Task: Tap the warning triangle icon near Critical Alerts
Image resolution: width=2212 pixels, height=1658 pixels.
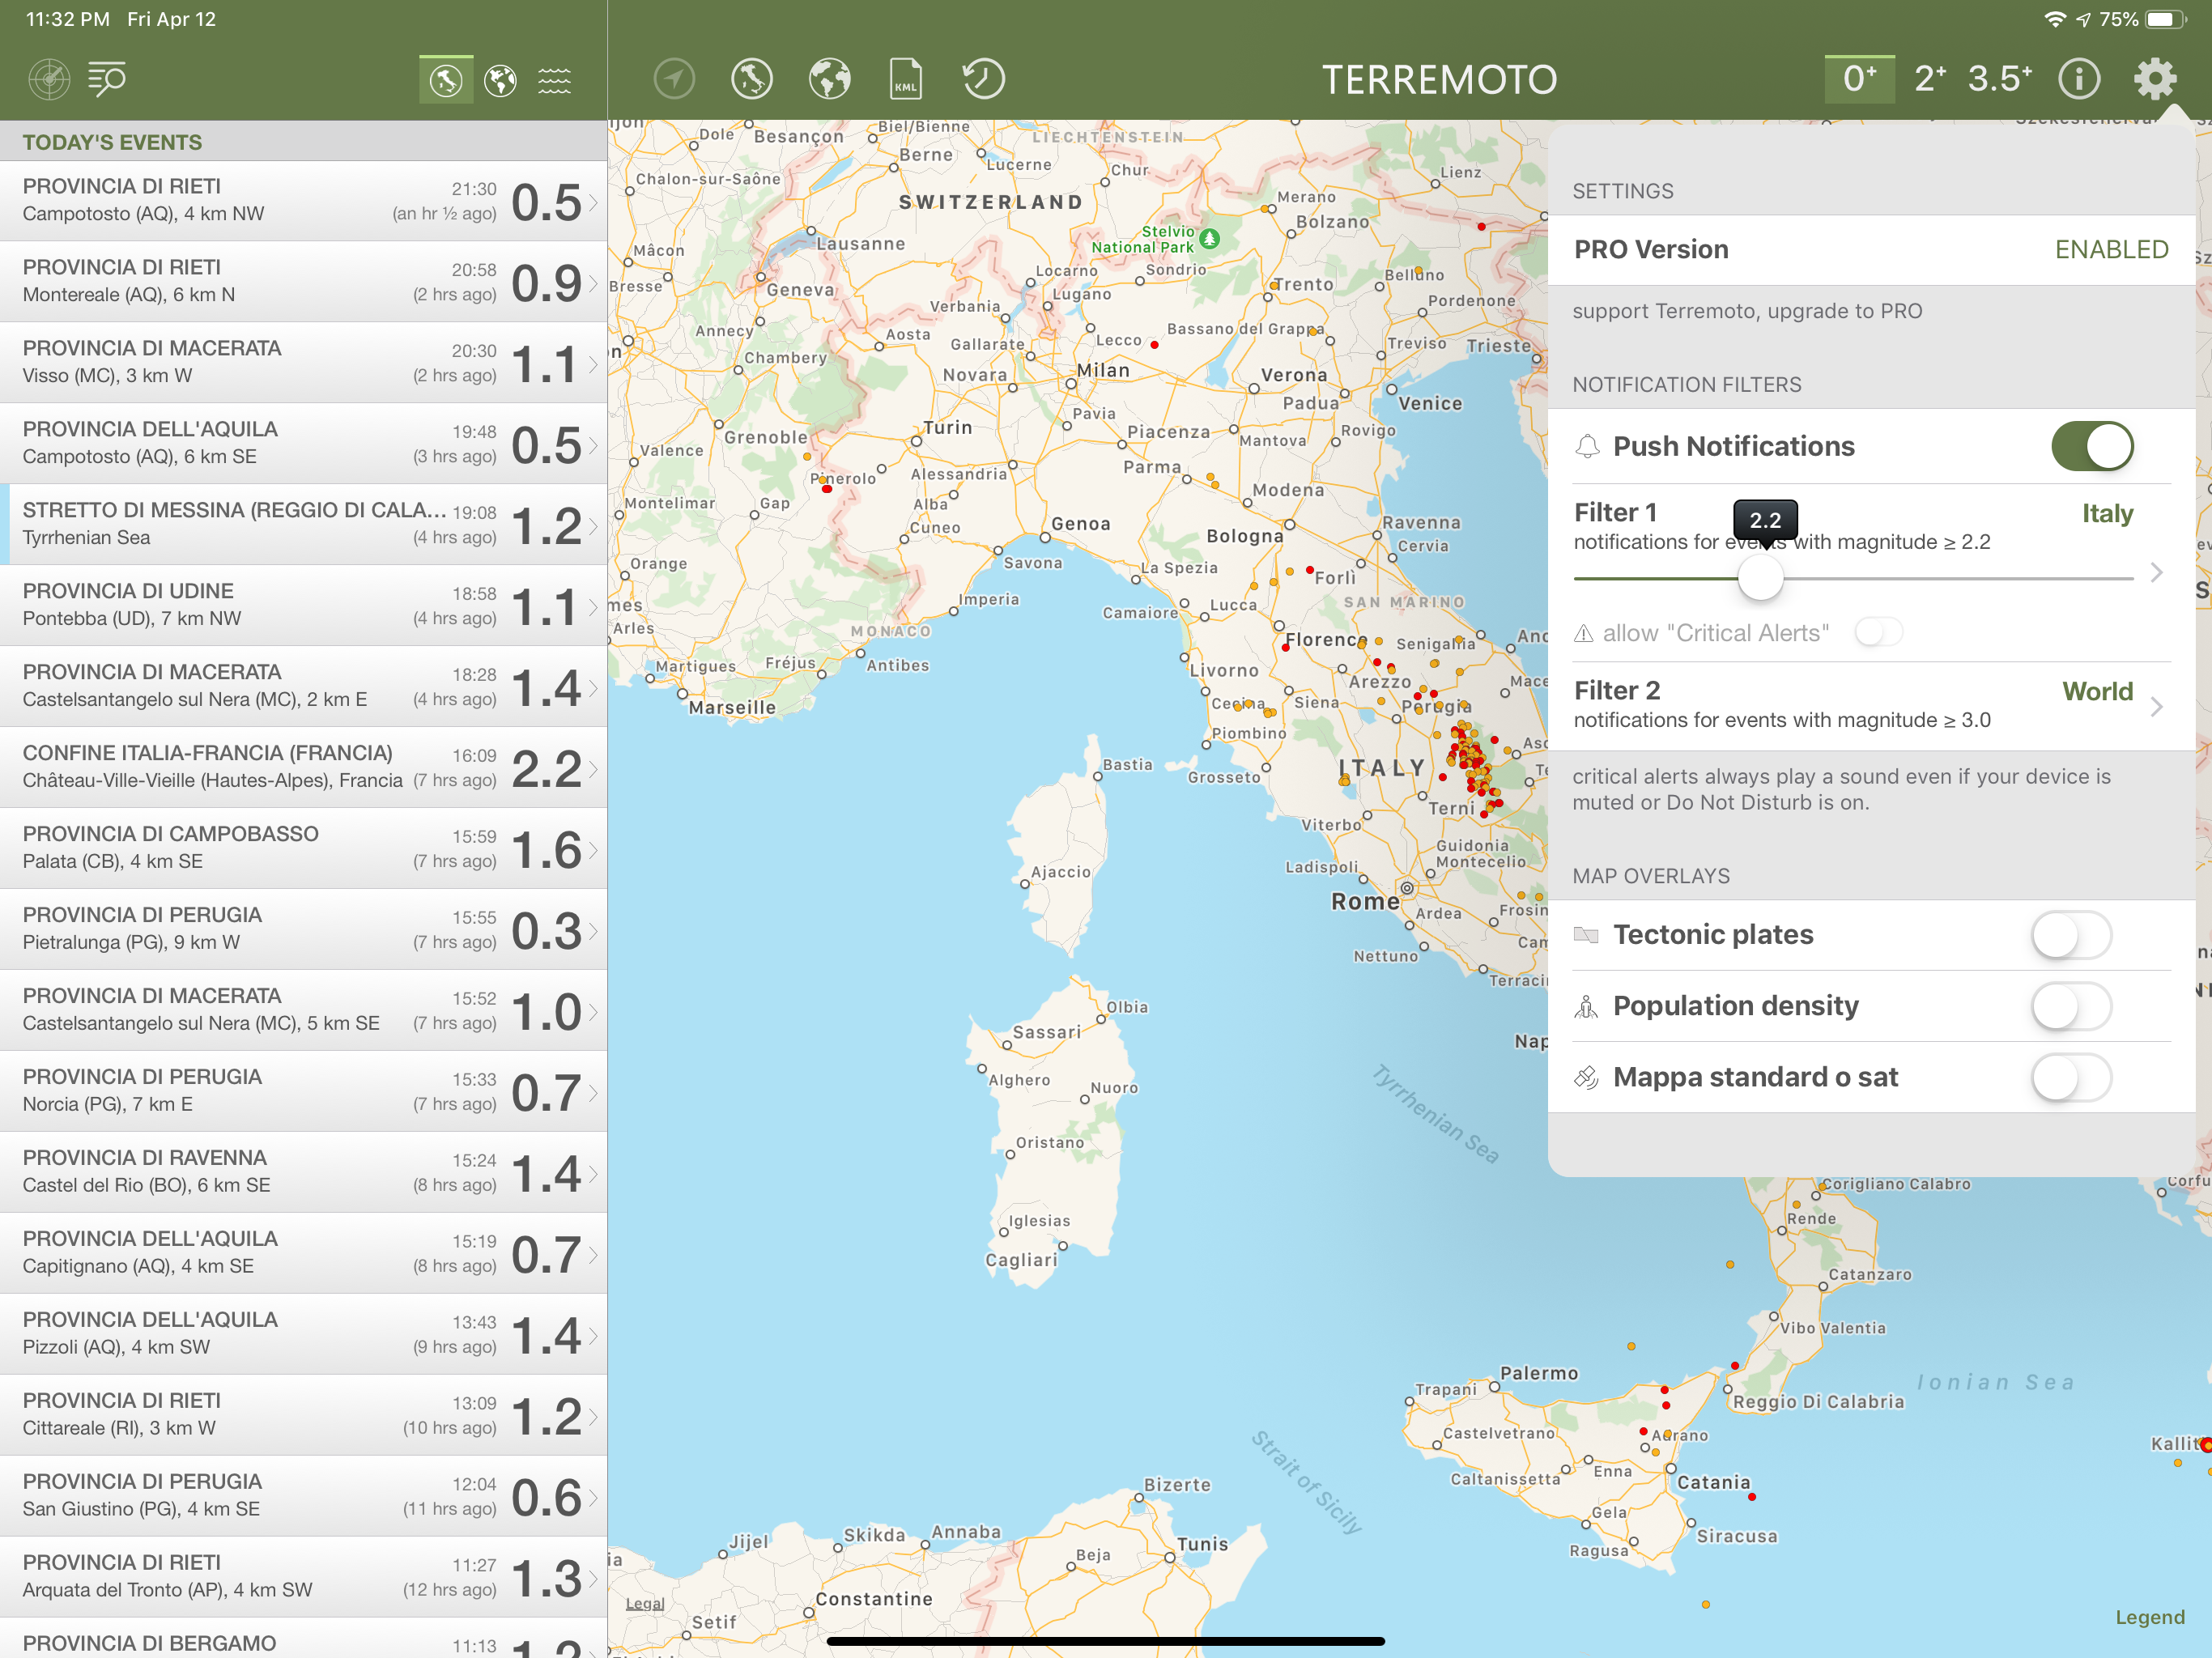Action: [x=1584, y=633]
